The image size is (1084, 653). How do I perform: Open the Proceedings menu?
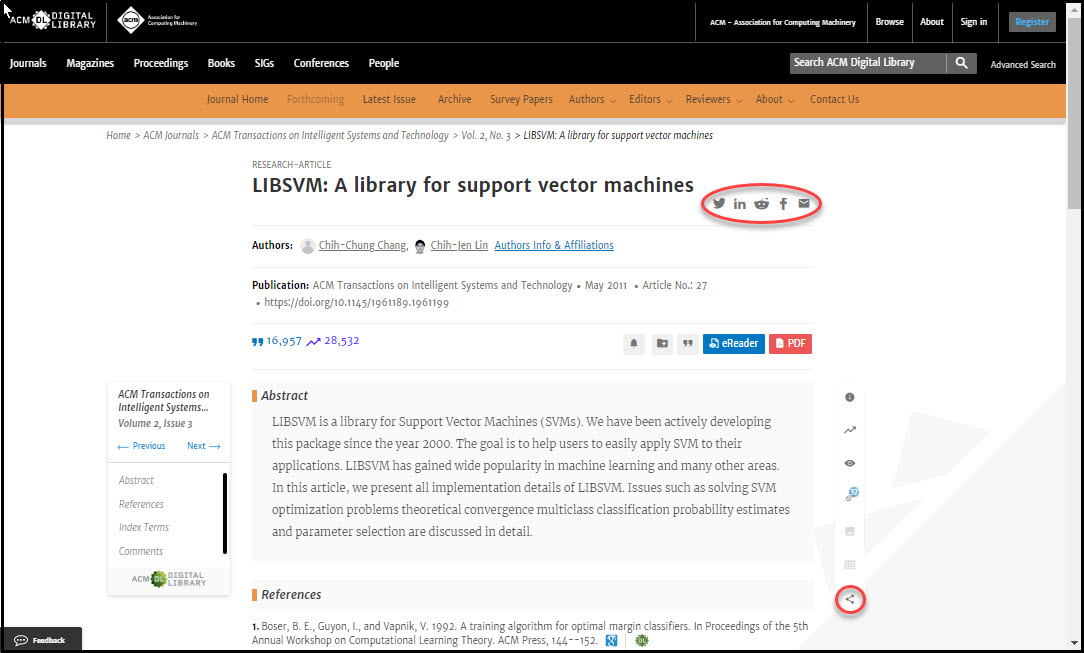pos(160,63)
